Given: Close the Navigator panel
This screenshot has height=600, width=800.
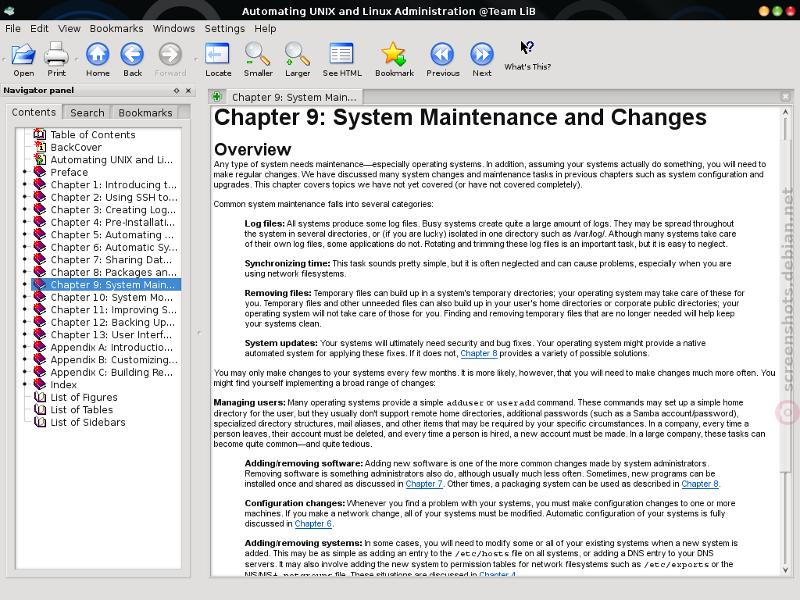Looking at the screenshot, I should click(x=188, y=90).
